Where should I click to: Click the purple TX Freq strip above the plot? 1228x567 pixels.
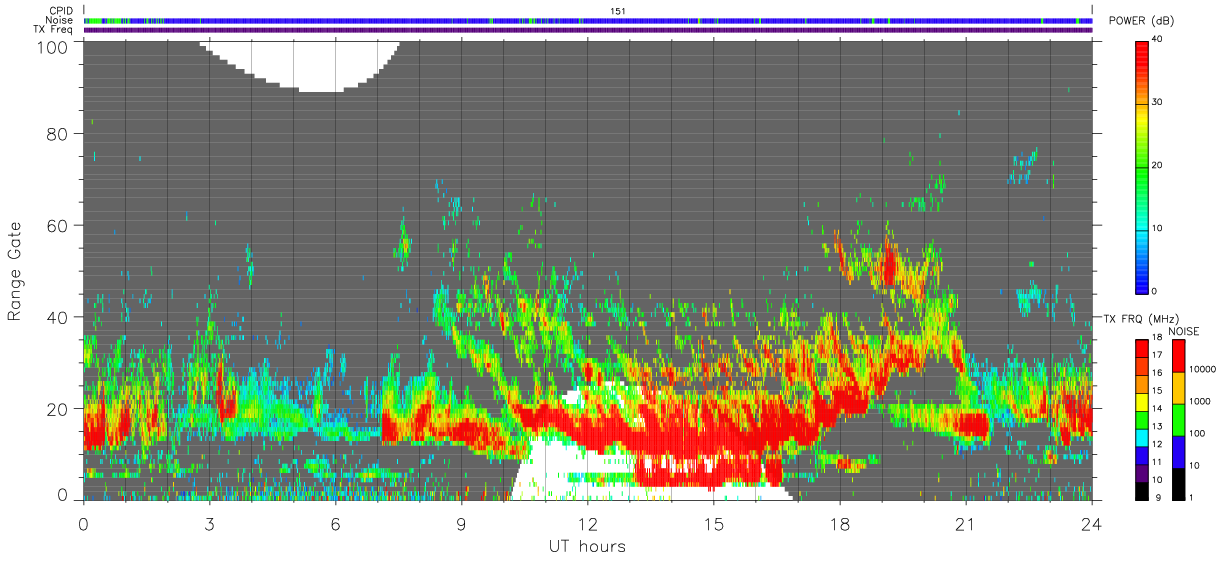click(590, 30)
